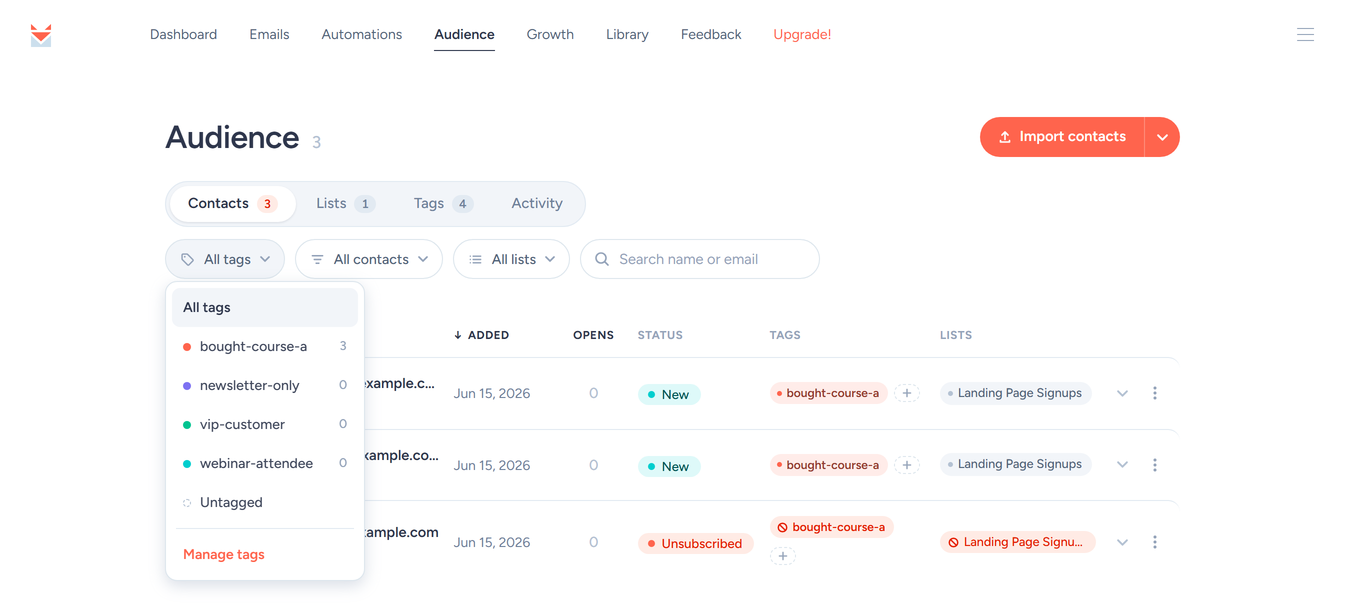Switch to the Activity tab
1360x605 pixels.
pyautogui.click(x=537, y=203)
